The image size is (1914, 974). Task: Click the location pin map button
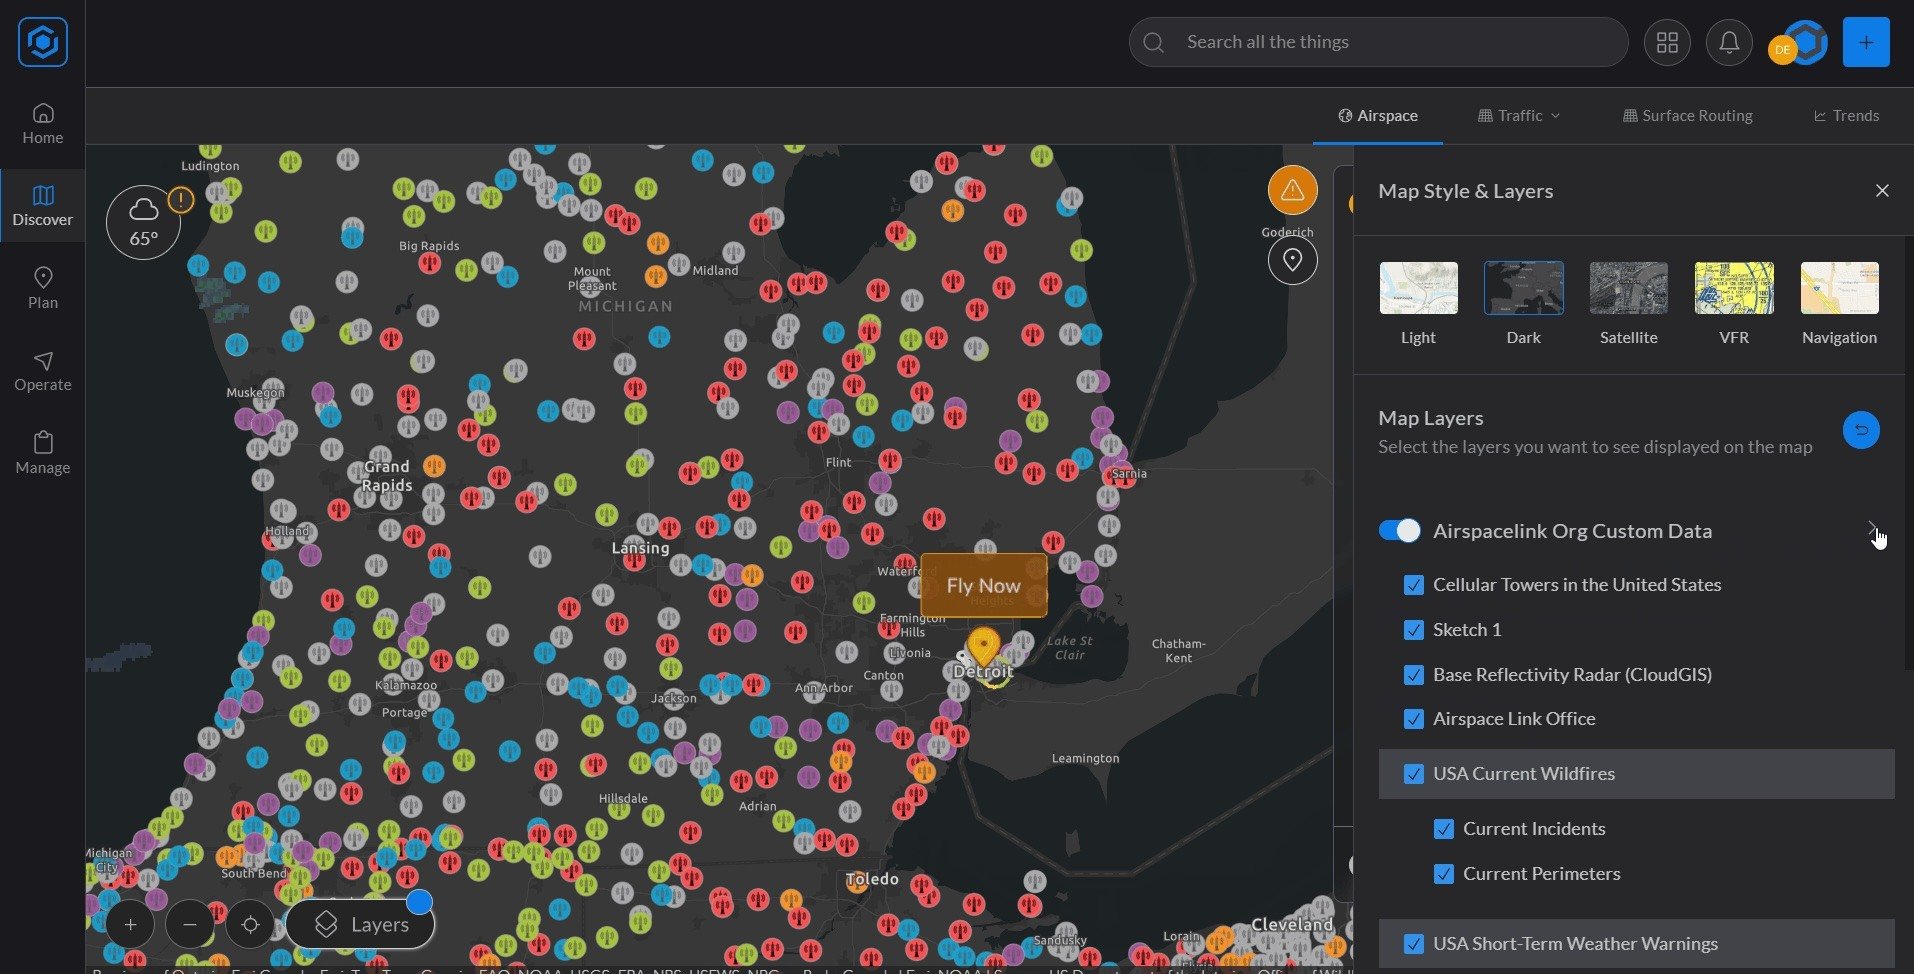coord(1292,260)
